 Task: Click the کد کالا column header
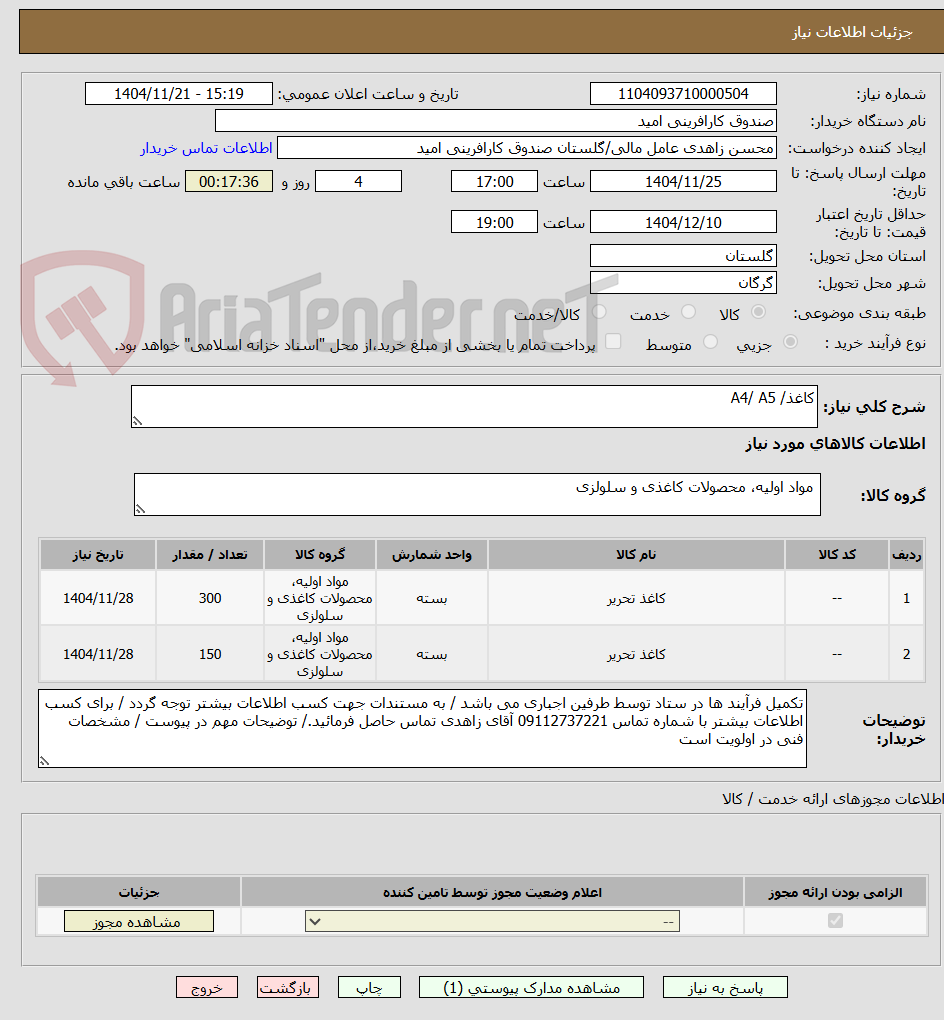pyautogui.click(x=837, y=555)
